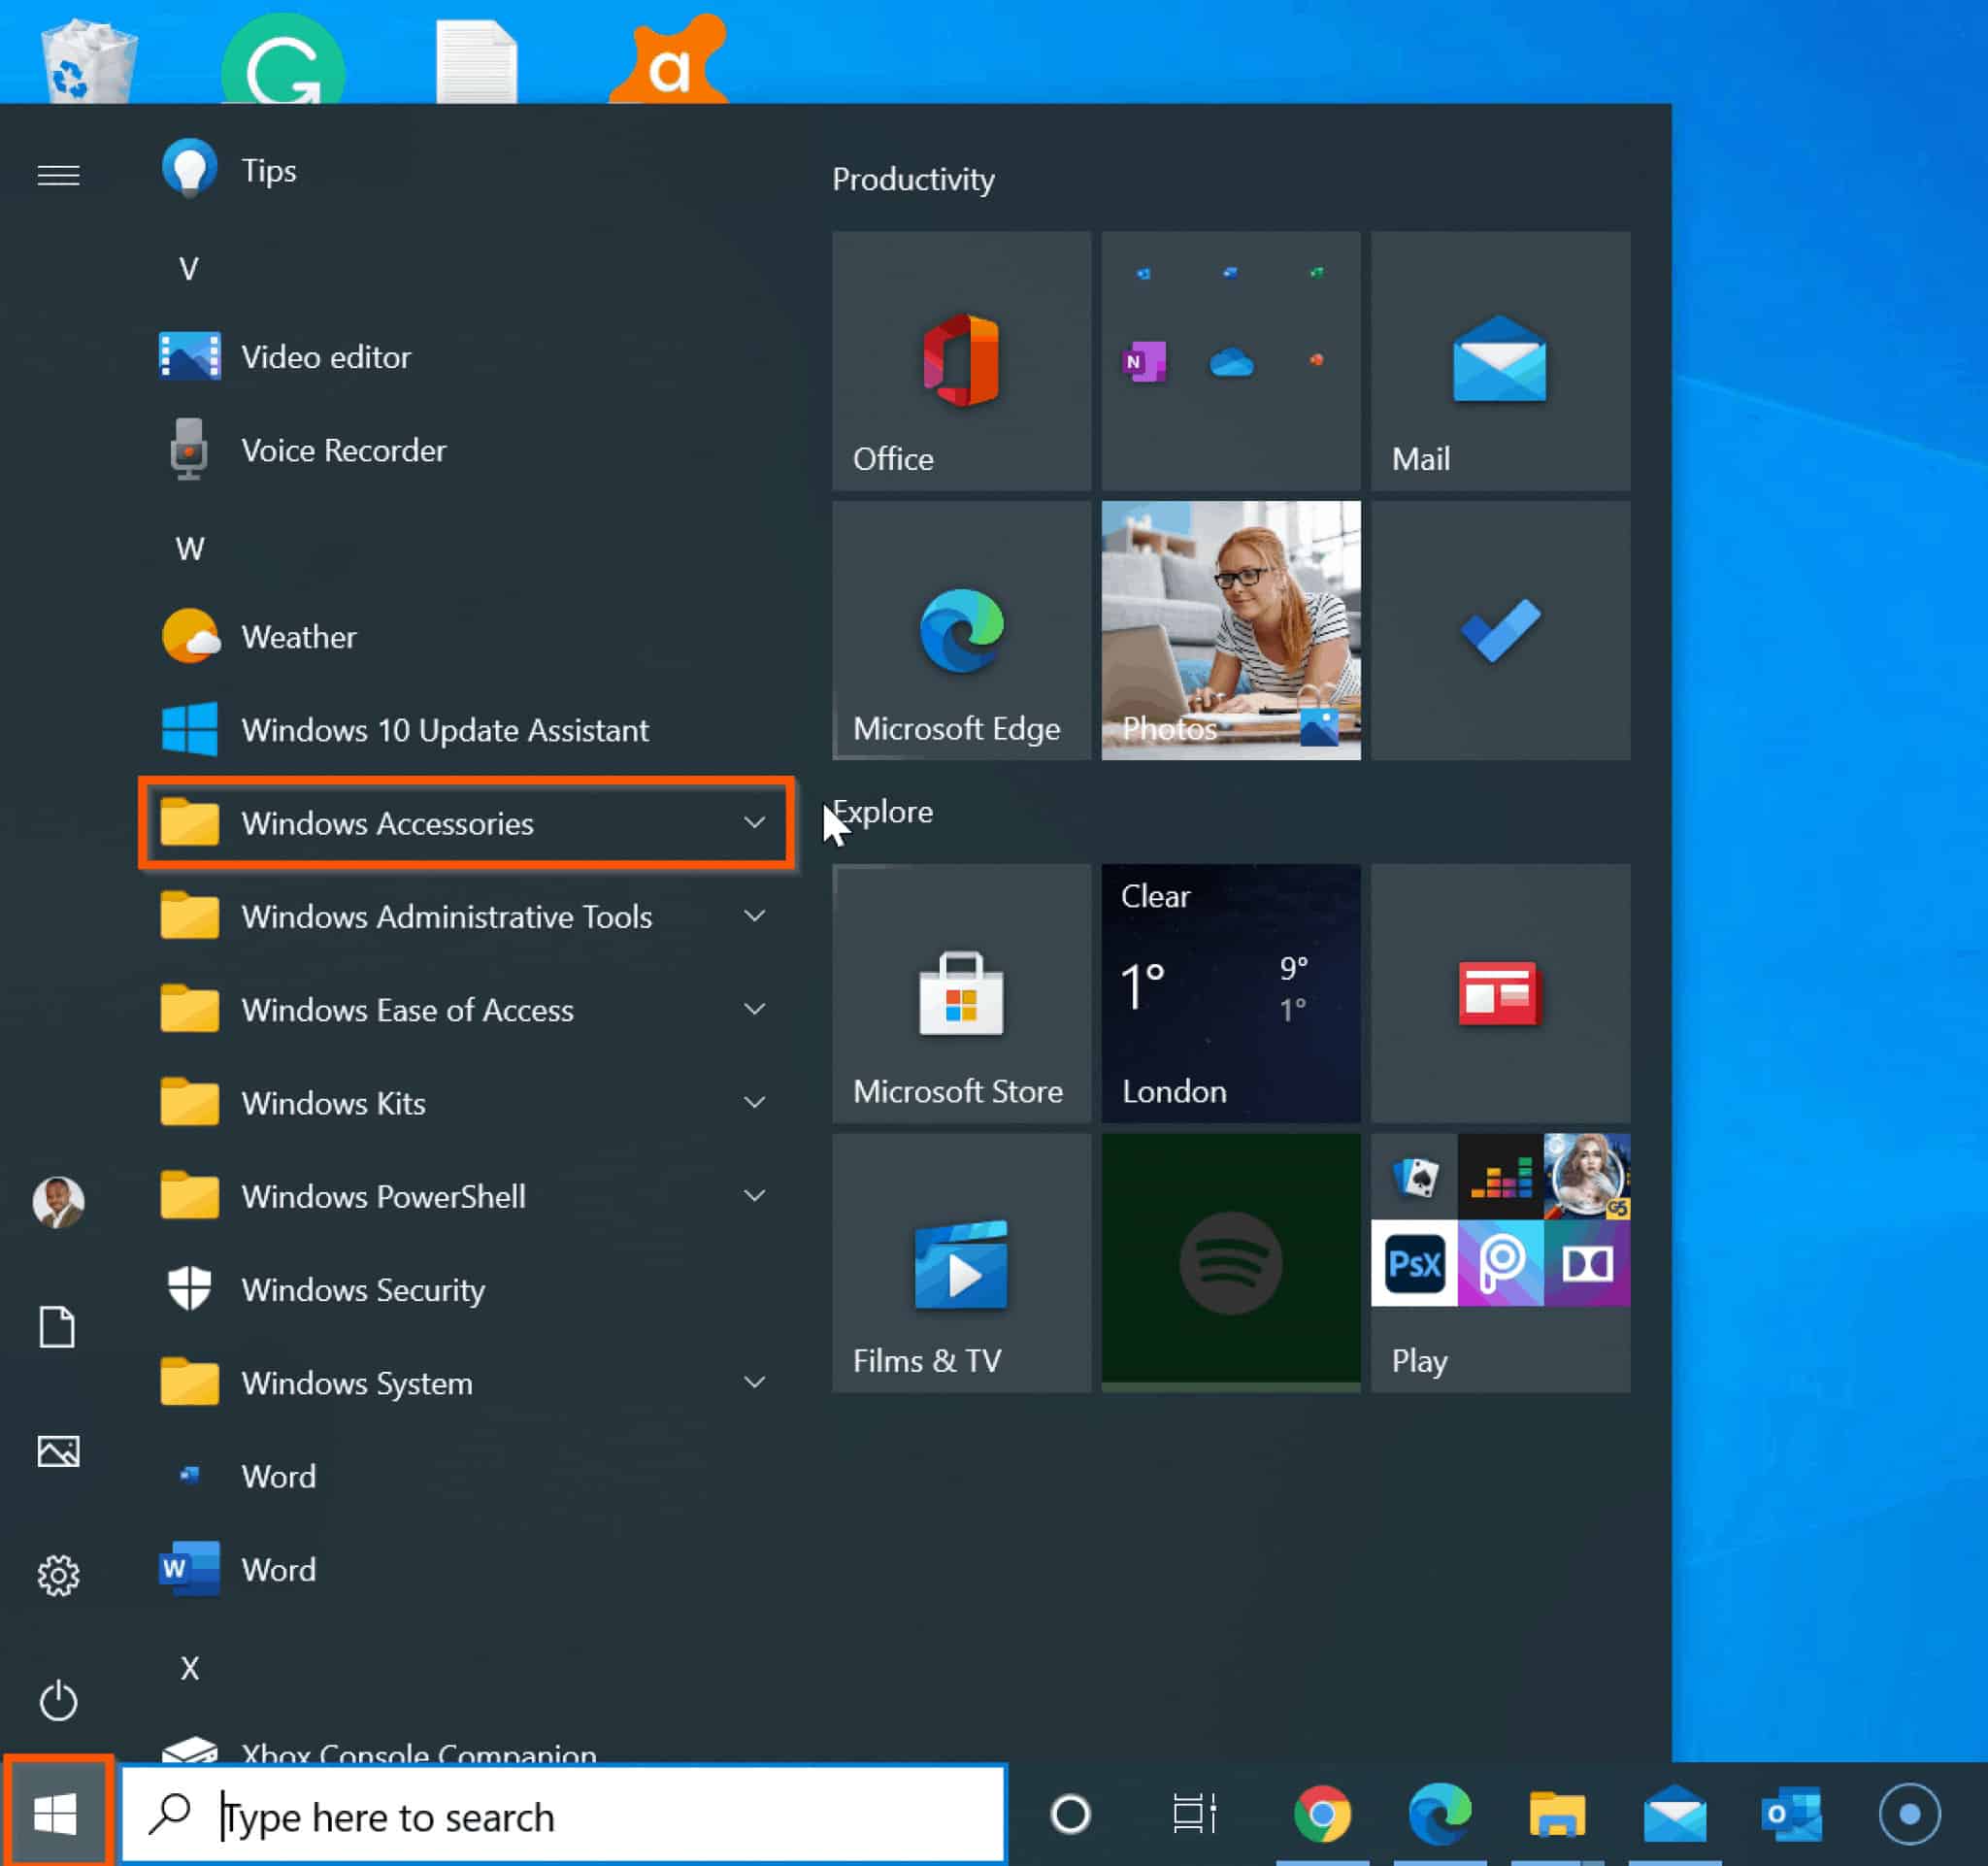Open the Microsoft To Do tile
This screenshot has height=1866, width=1988.
tap(1499, 630)
